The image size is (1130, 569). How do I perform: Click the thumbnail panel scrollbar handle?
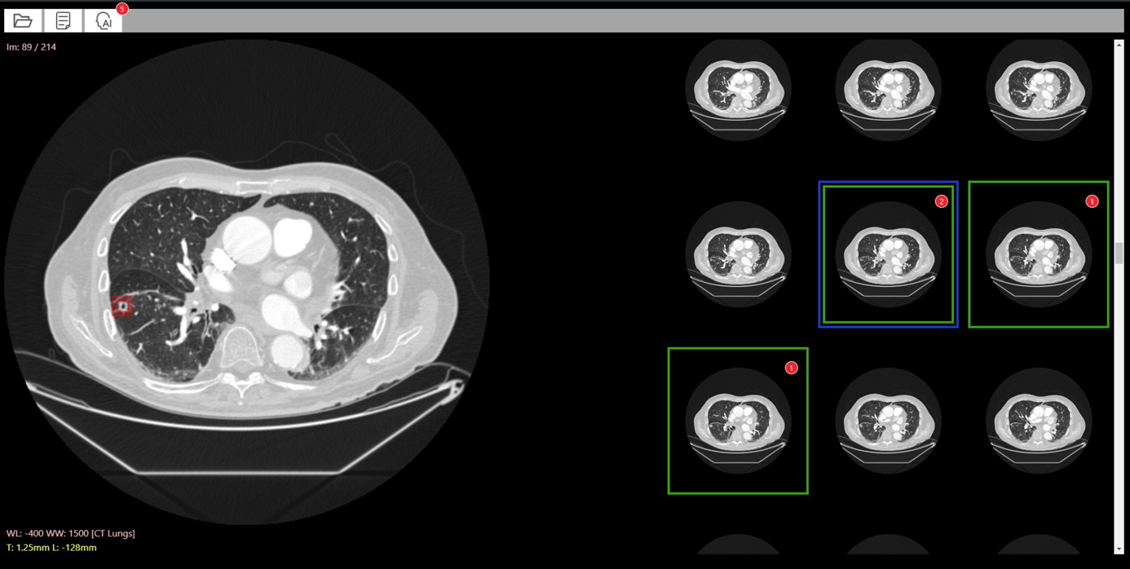[1119, 254]
